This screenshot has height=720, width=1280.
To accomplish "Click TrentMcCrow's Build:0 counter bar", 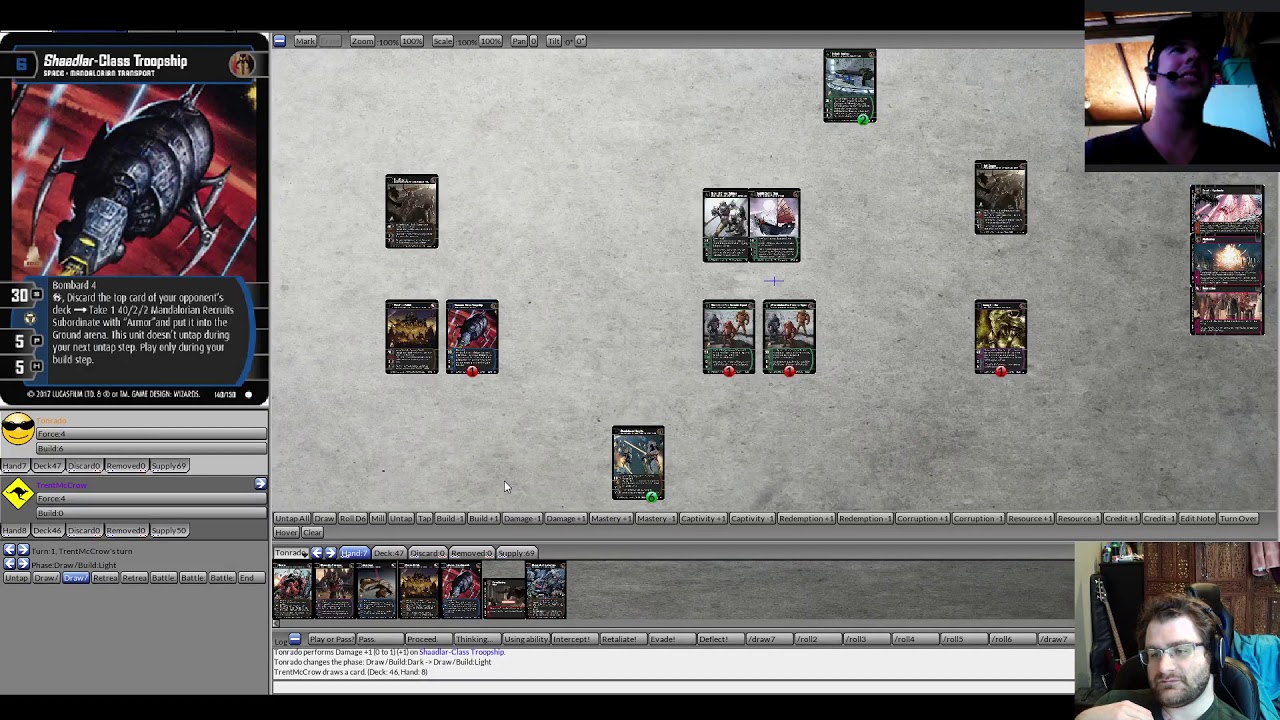I will (151, 513).
